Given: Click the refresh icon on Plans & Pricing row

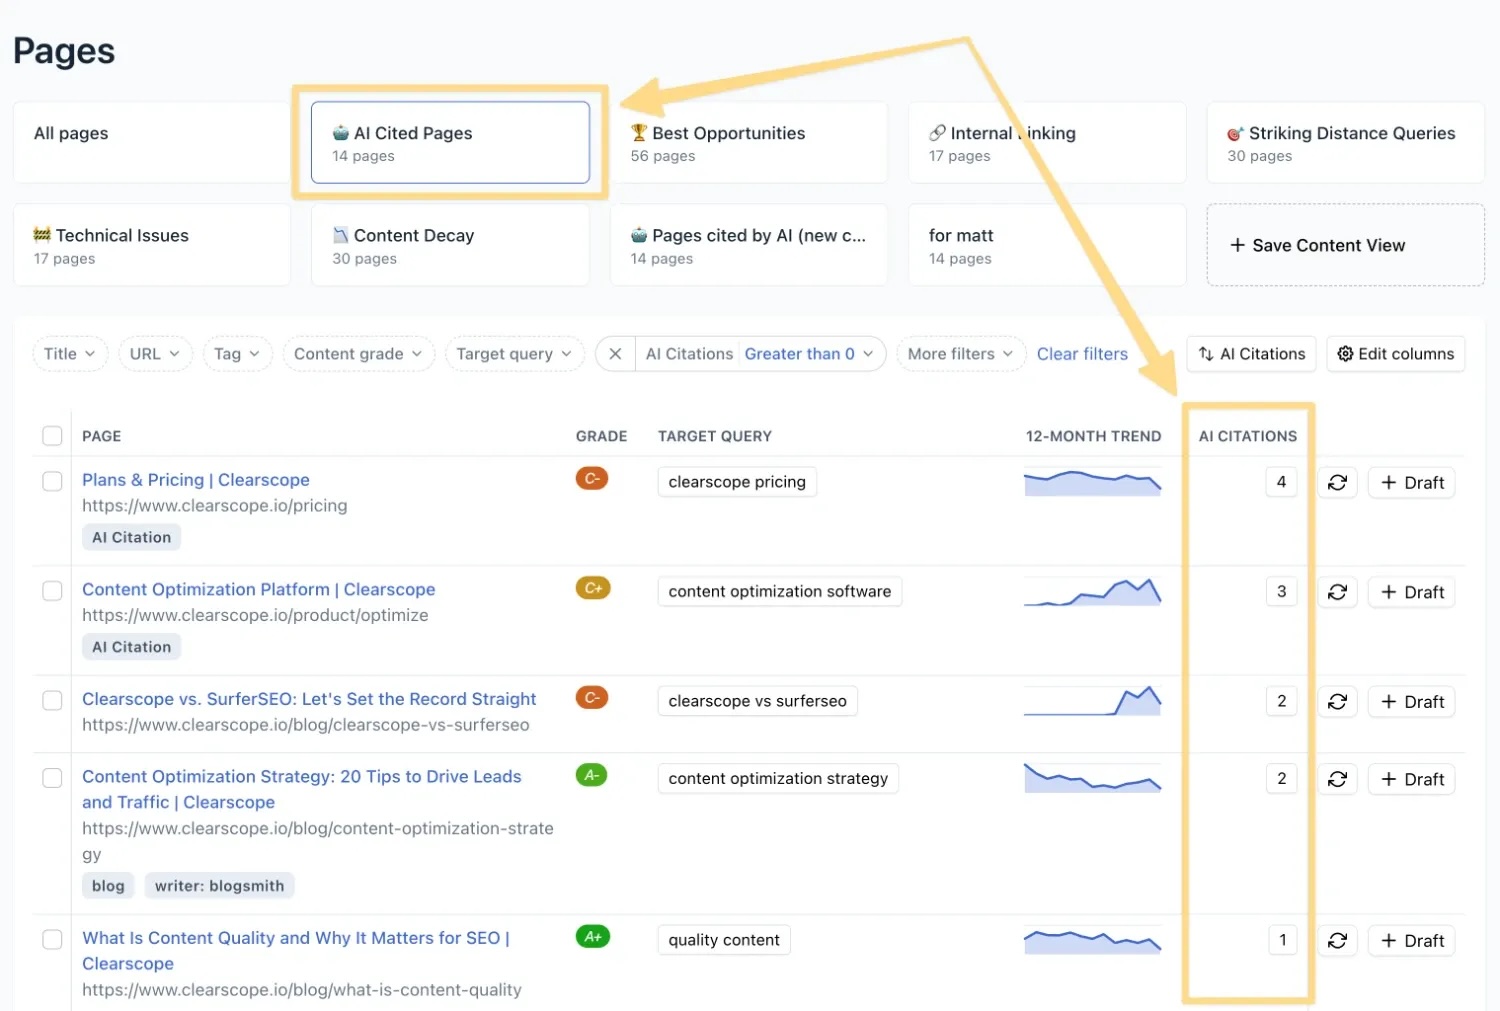Looking at the screenshot, I should [x=1338, y=482].
